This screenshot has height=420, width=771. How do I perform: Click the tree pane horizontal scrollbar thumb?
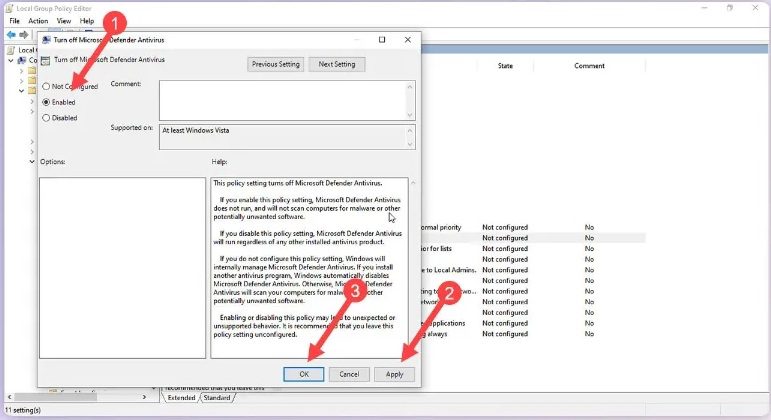click(55, 397)
